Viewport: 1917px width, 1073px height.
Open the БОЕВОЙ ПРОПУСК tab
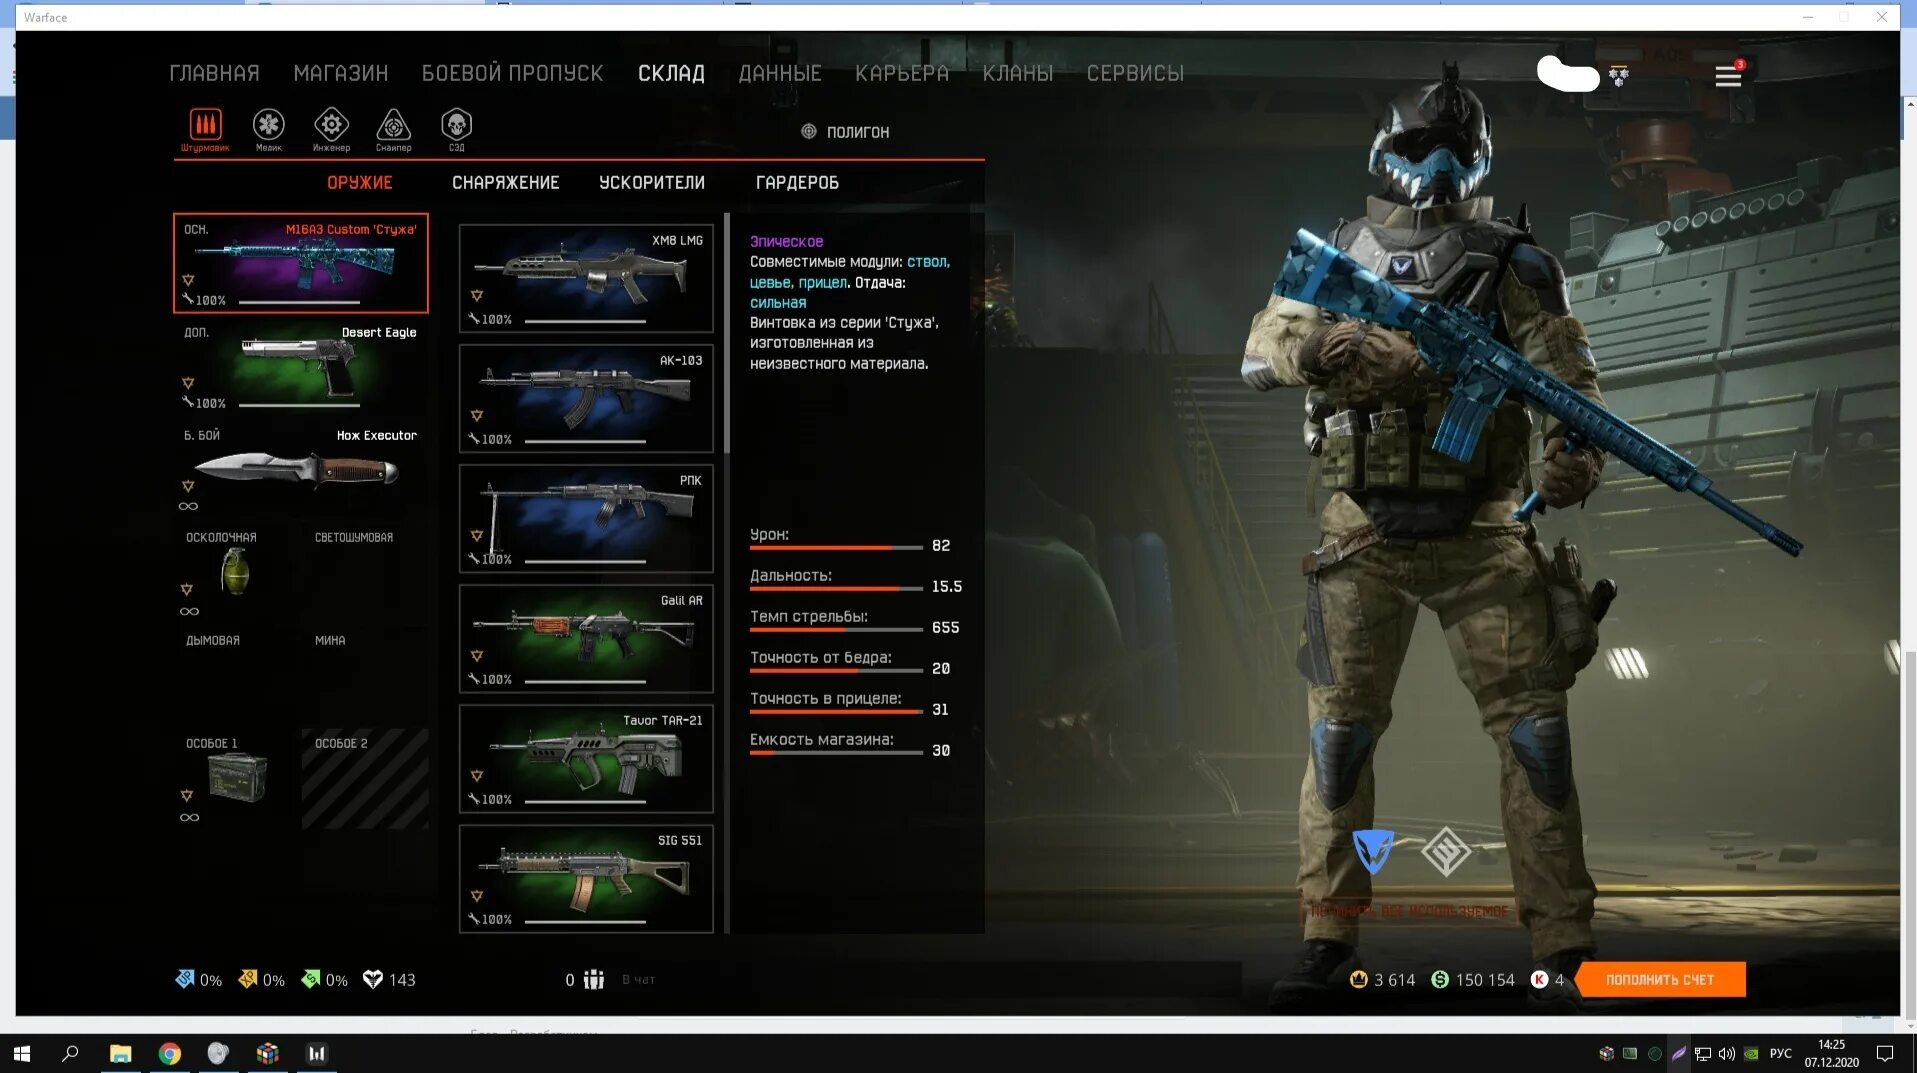(513, 73)
